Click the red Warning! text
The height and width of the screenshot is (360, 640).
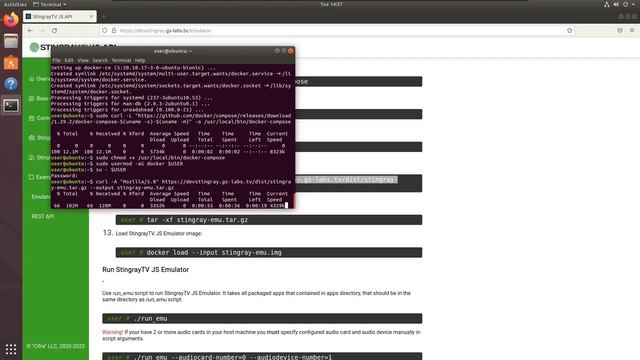(x=112, y=332)
